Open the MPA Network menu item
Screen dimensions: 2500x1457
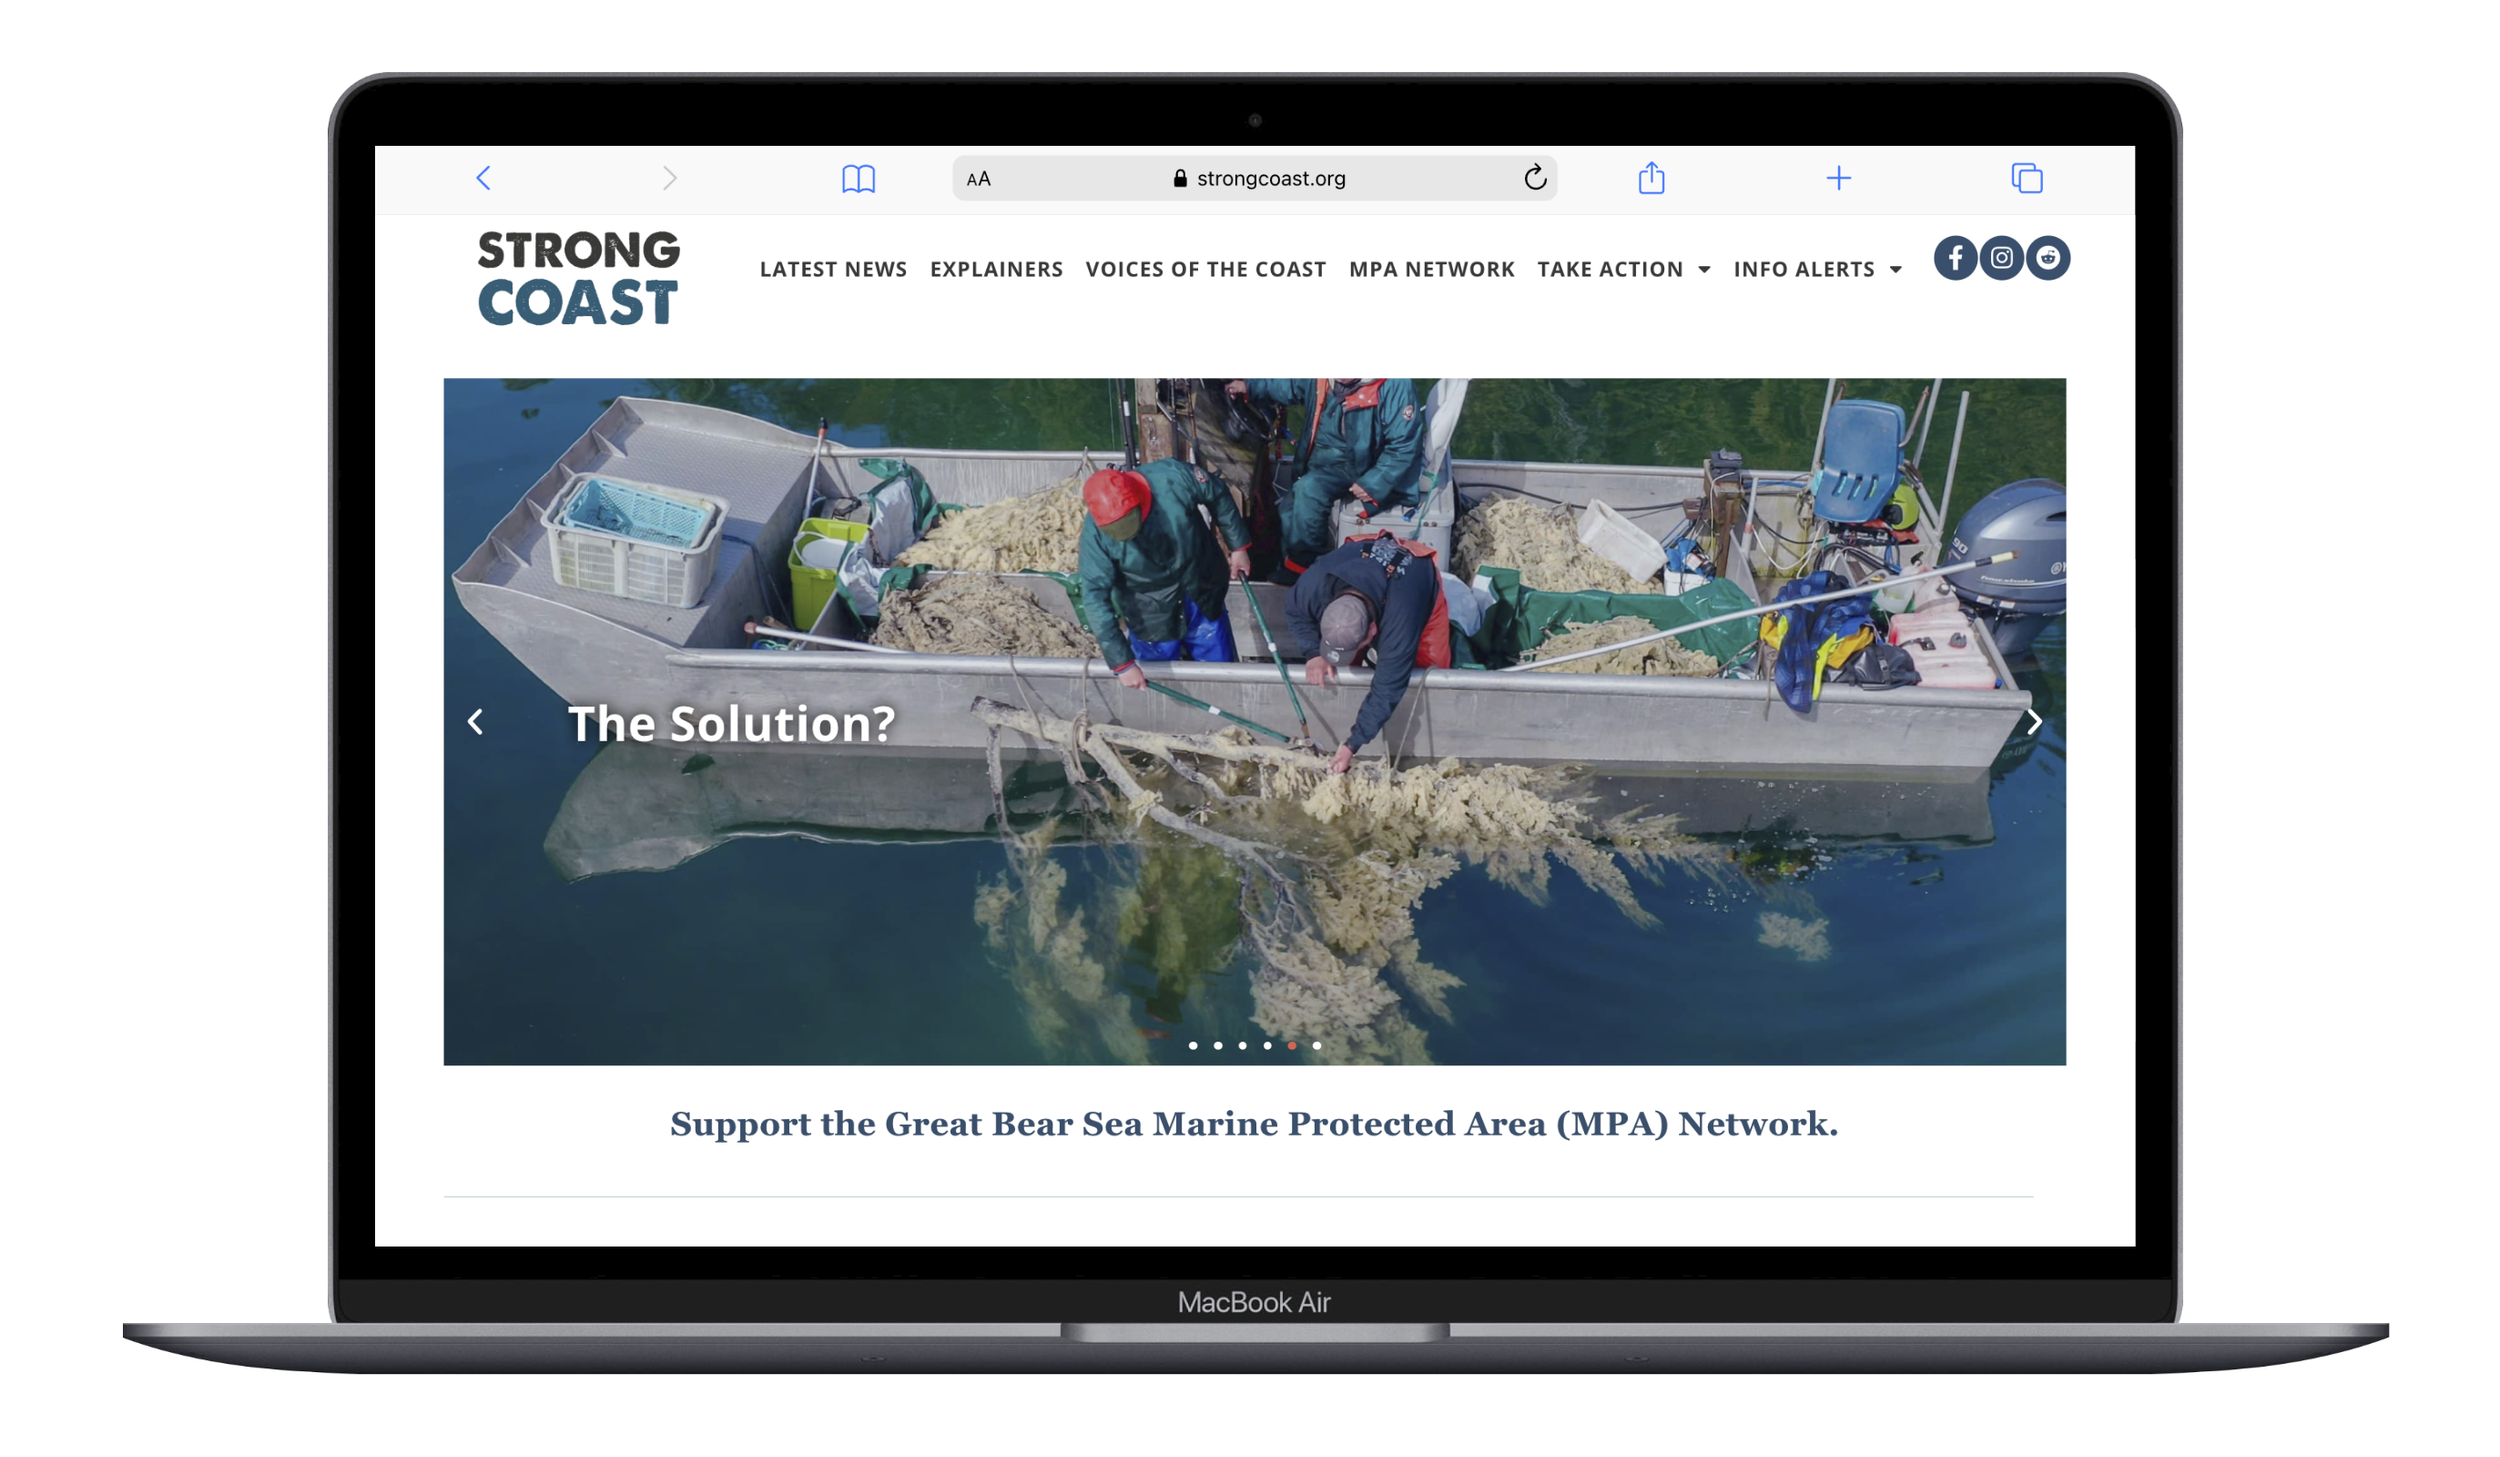click(x=1431, y=269)
